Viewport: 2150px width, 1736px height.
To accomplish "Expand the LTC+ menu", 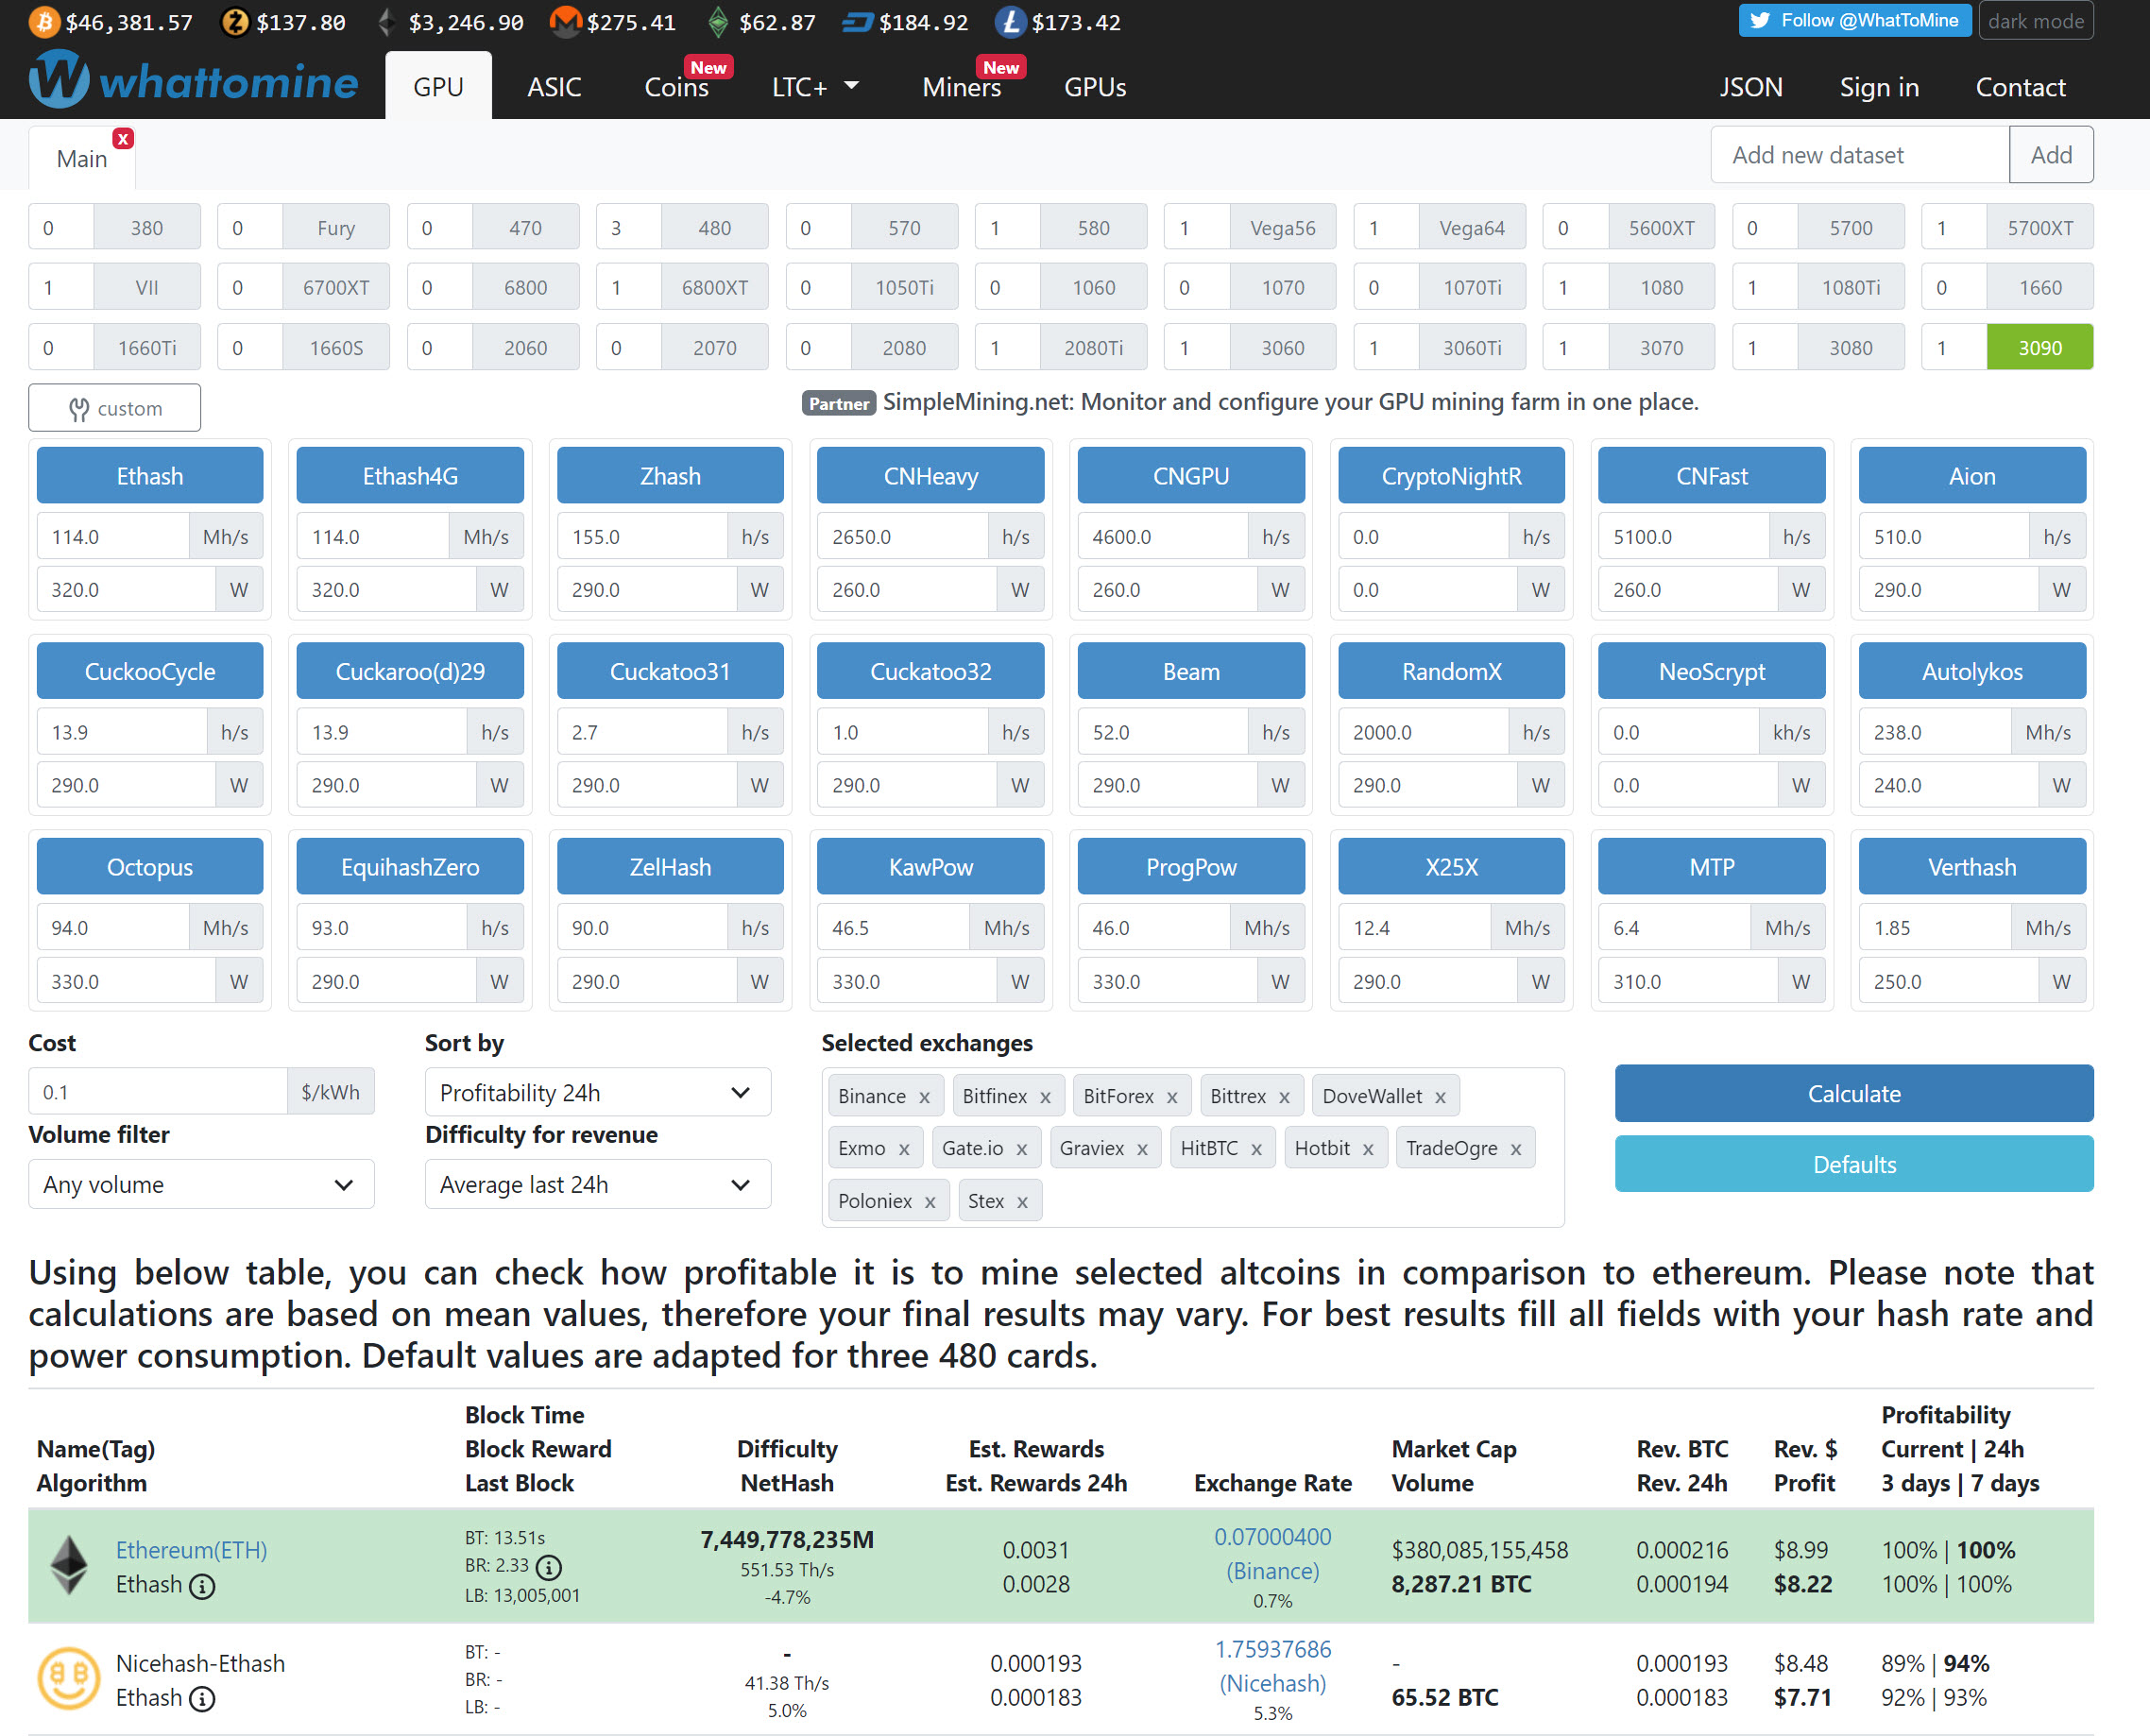I will pos(815,87).
